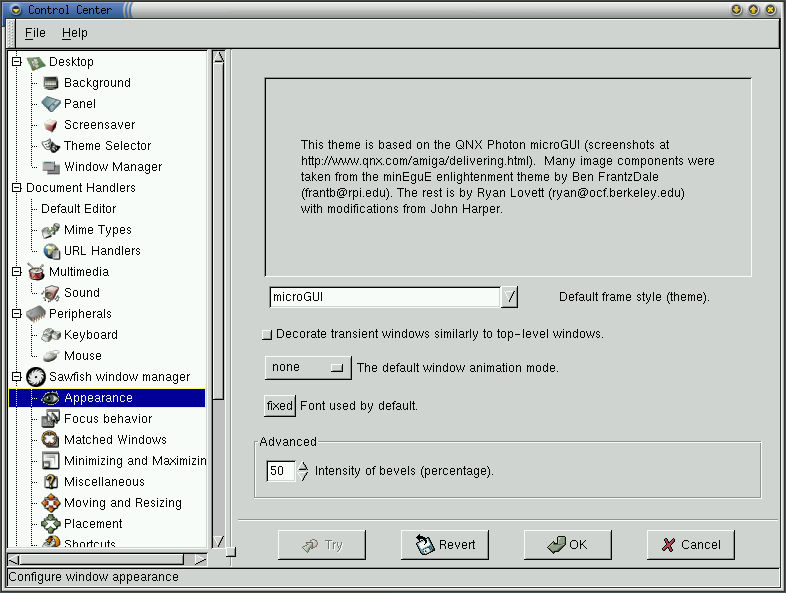
Task: Click the fixed font selector button
Action: click(x=279, y=406)
